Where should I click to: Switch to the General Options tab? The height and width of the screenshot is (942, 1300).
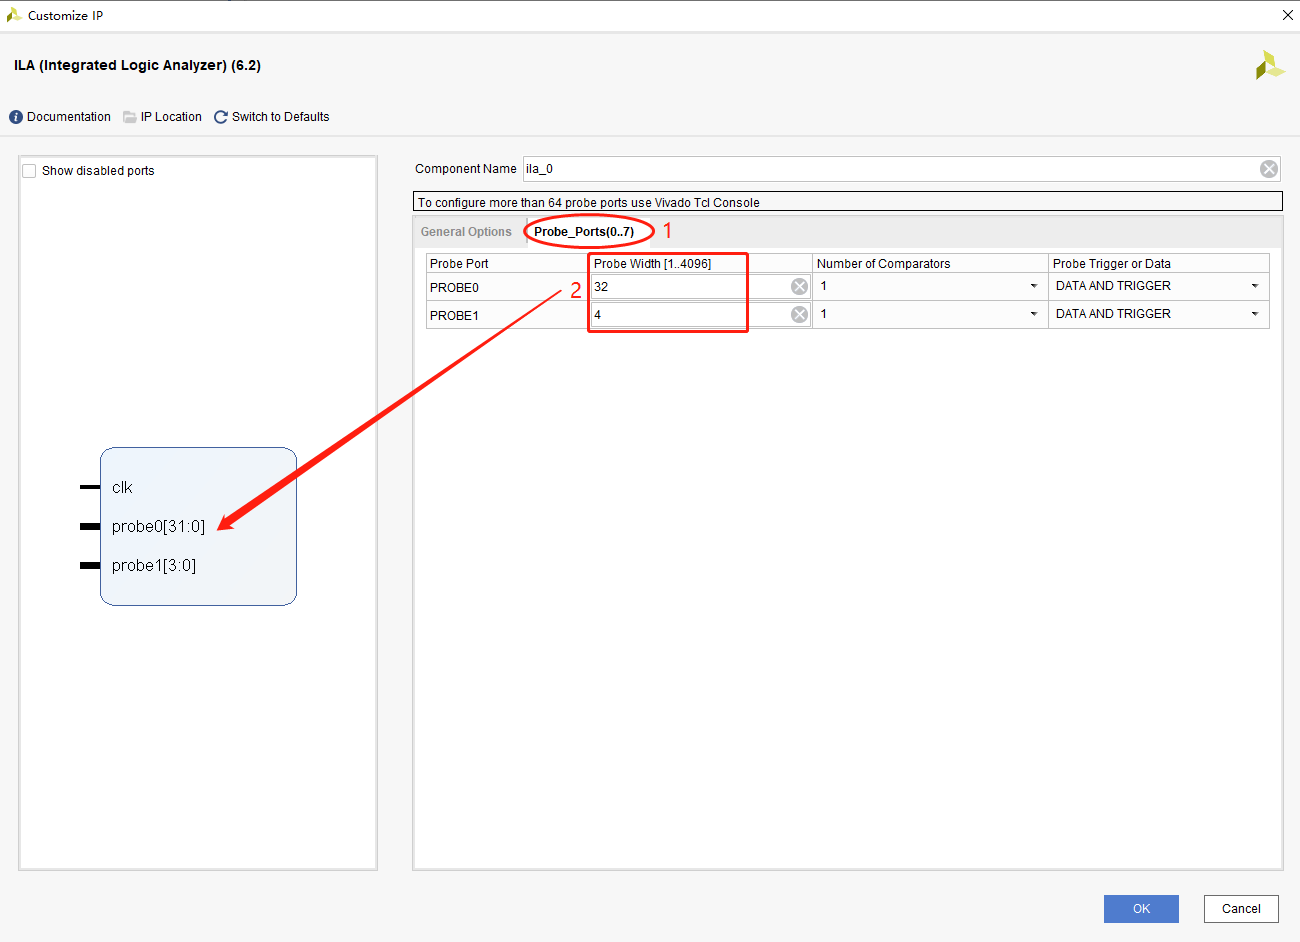pyautogui.click(x=466, y=232)
